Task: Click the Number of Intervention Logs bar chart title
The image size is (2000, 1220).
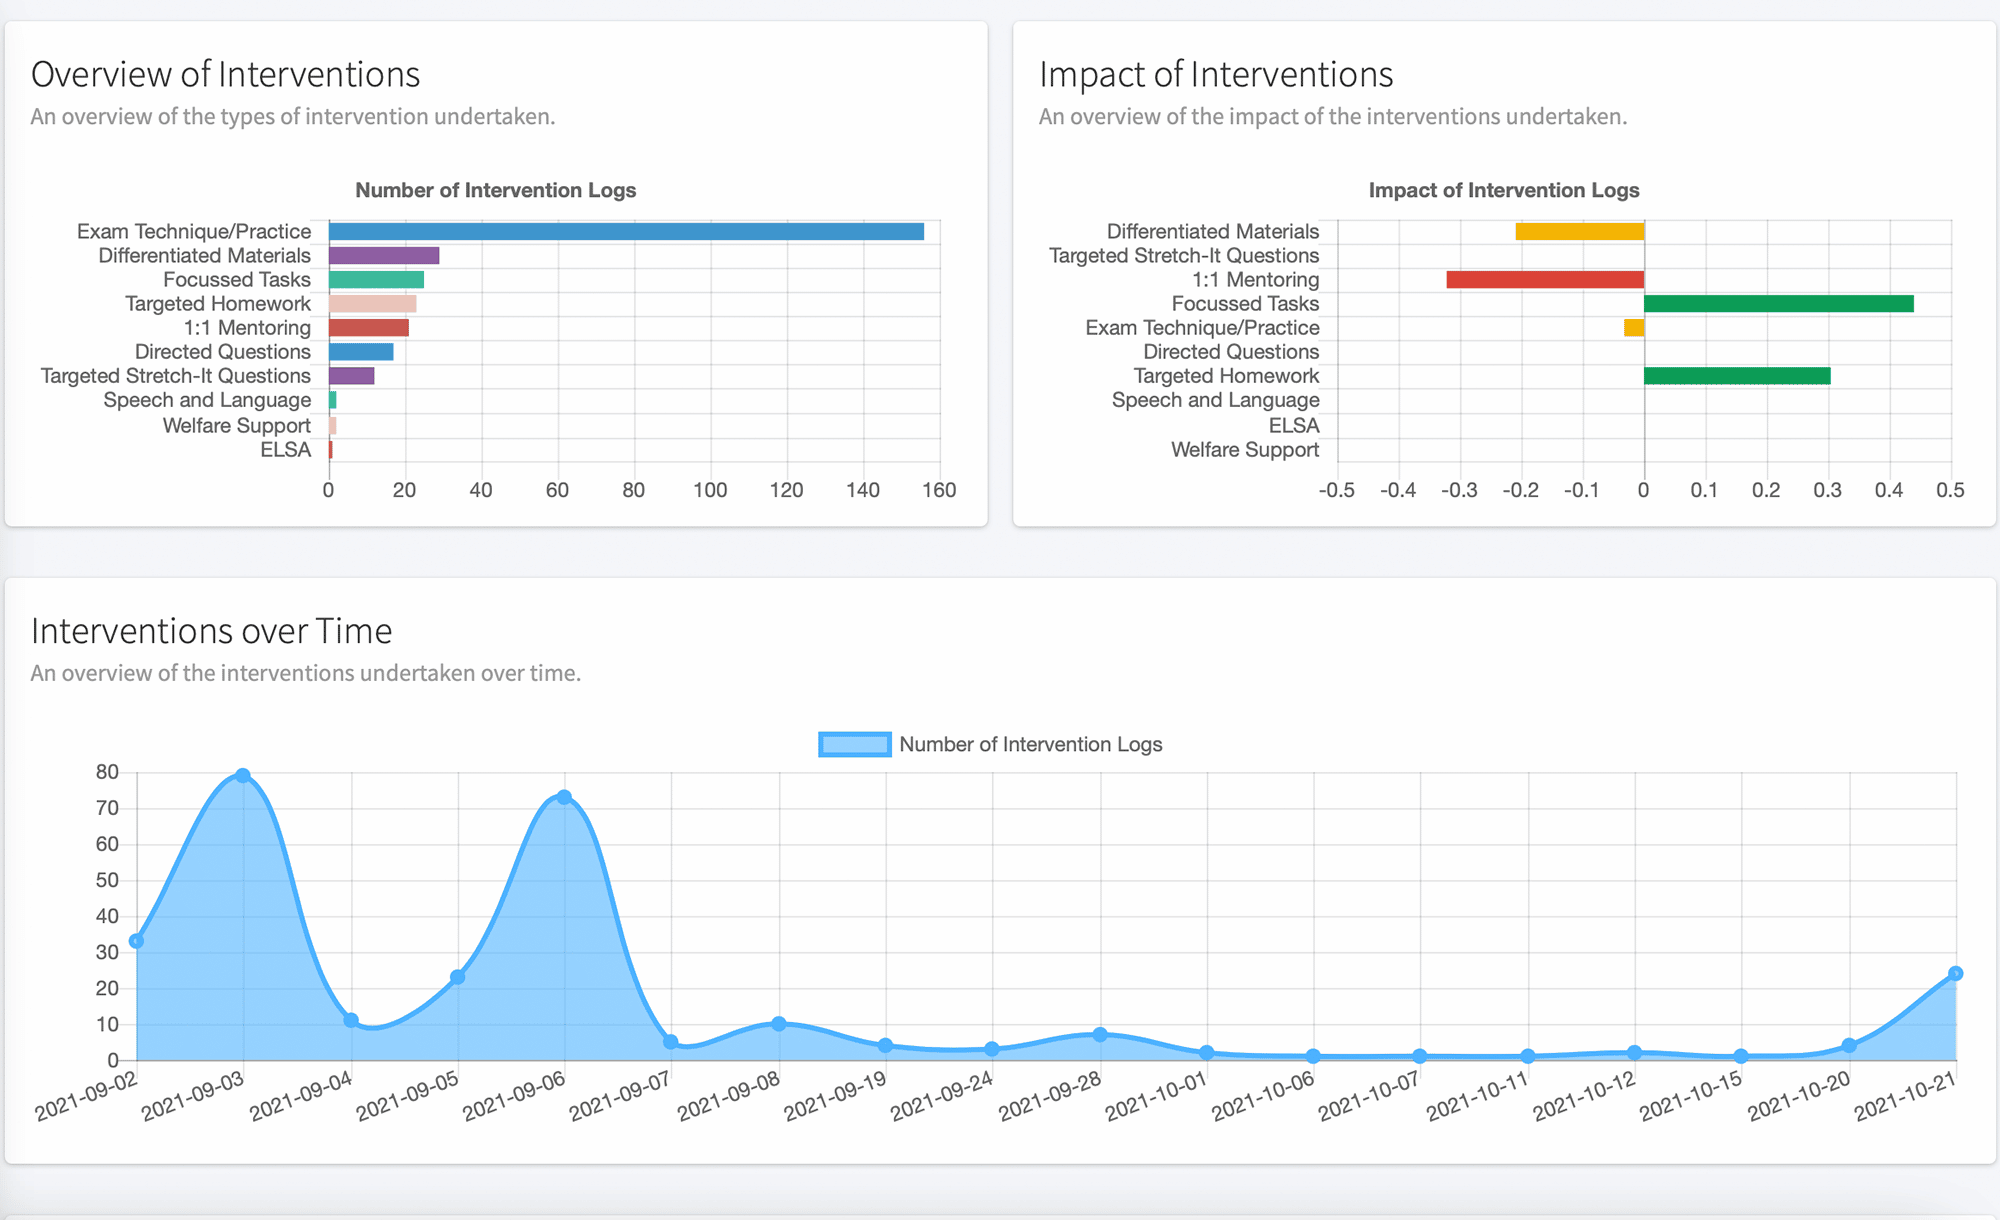Action: click(496, 190)
